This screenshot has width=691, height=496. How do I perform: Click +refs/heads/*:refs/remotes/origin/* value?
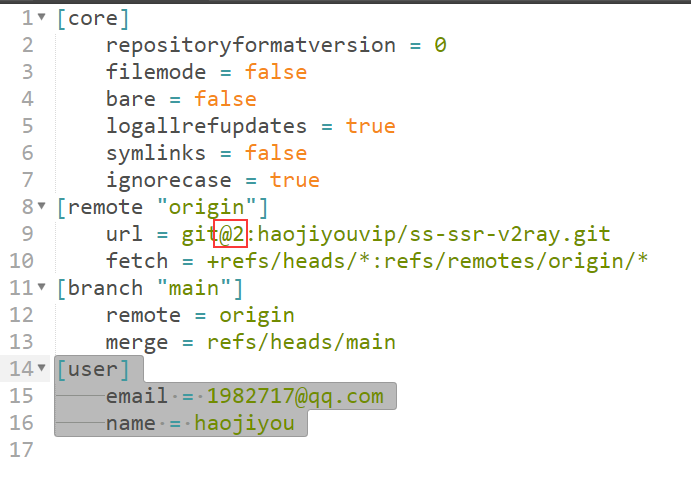(427, 261)
